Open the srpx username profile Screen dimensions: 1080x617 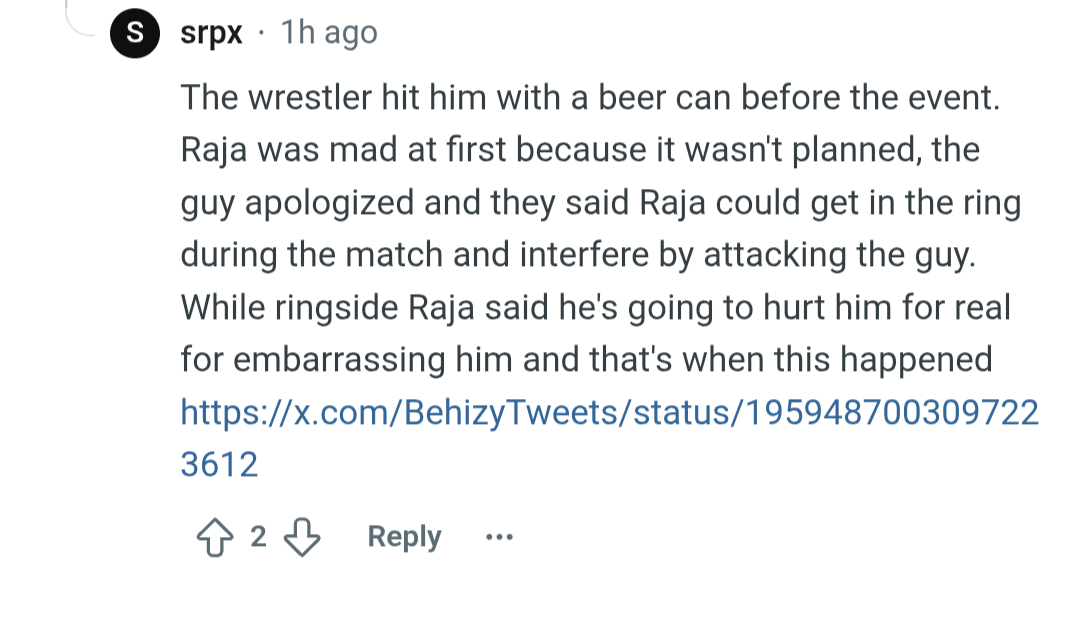[x=211, y=33]
